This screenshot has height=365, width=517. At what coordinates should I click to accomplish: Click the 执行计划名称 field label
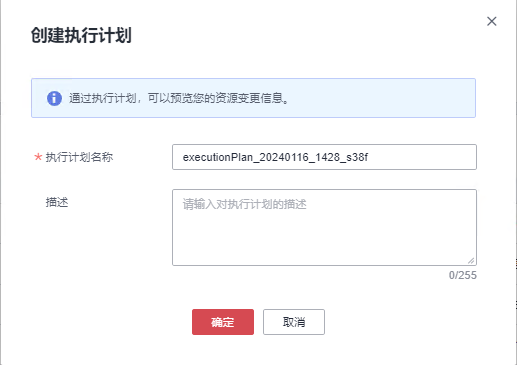pyautogui.click(x=79, y=157)
